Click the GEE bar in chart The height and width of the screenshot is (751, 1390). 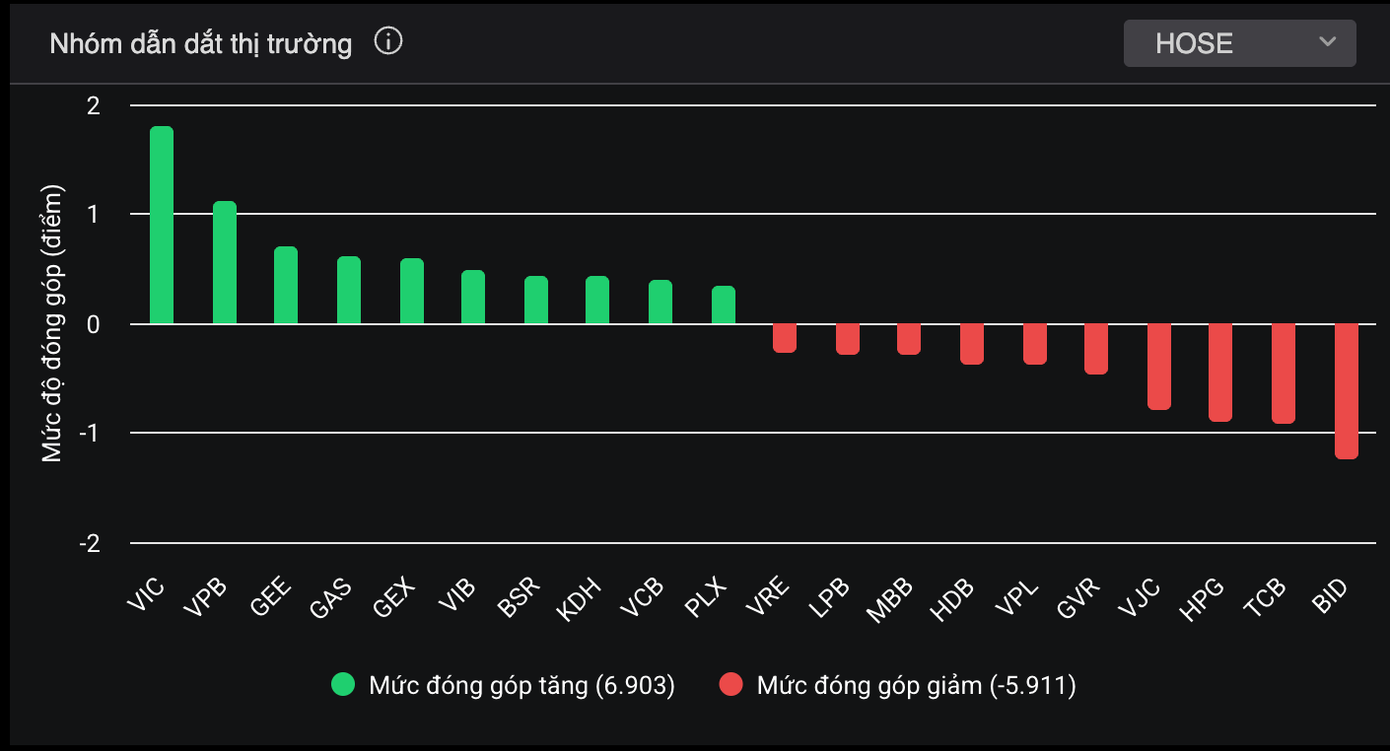pos(286,285)
